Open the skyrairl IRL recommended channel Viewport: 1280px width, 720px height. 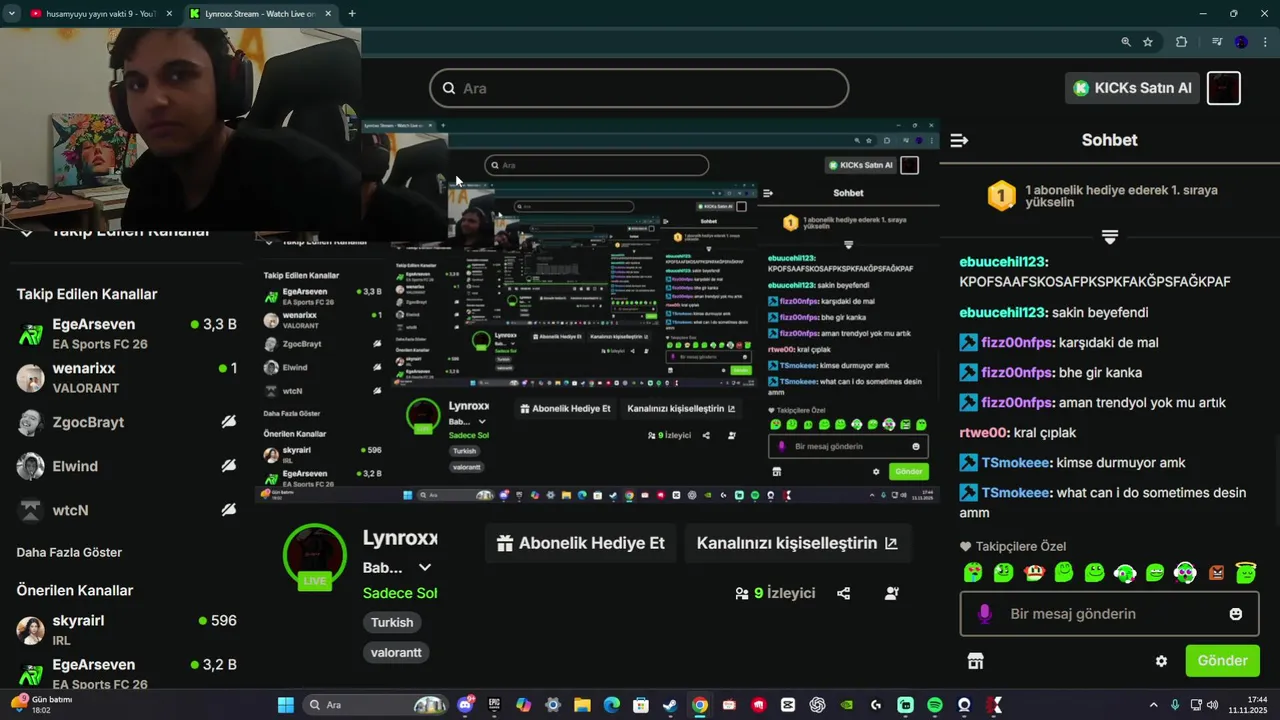126,629
